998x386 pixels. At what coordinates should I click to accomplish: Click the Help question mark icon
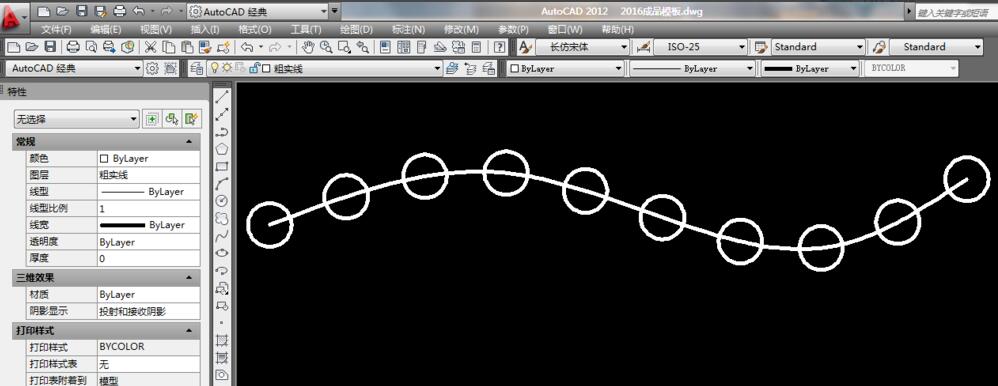coord(500,46)
